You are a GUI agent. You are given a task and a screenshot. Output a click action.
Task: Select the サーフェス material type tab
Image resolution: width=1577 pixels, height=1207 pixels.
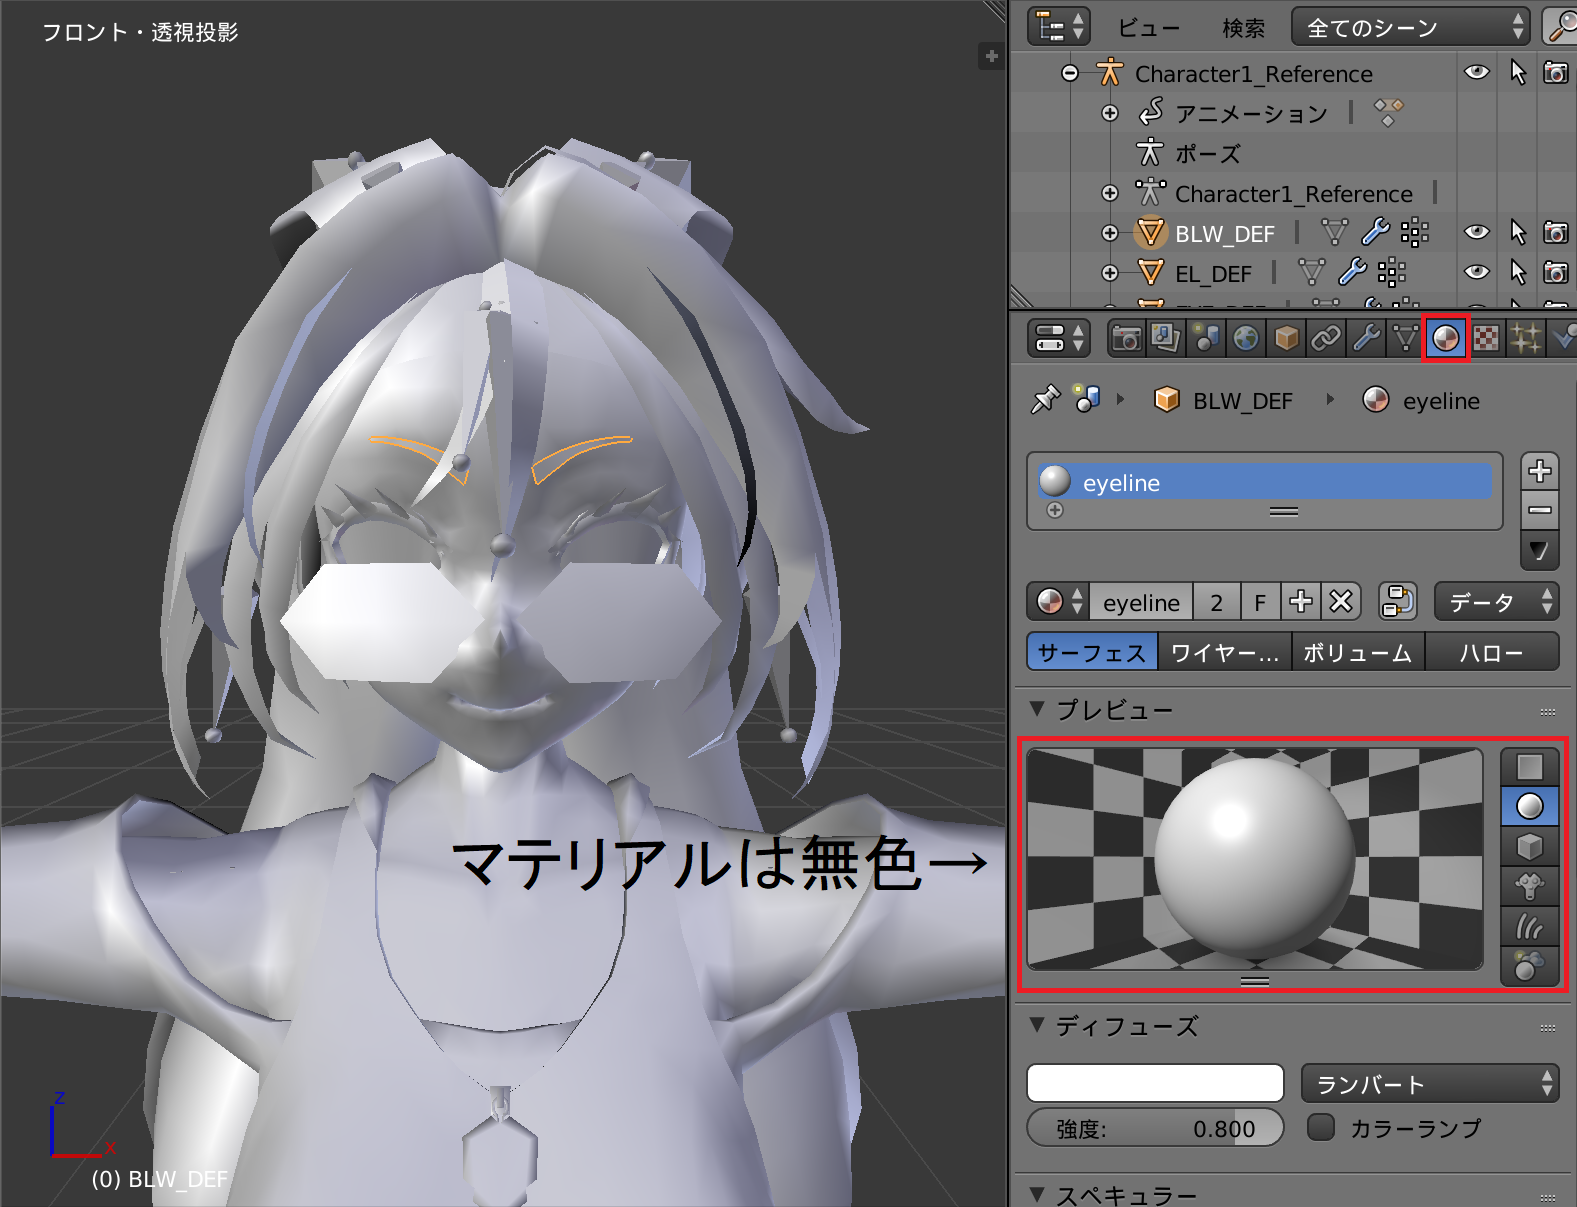coord(1092,652)
